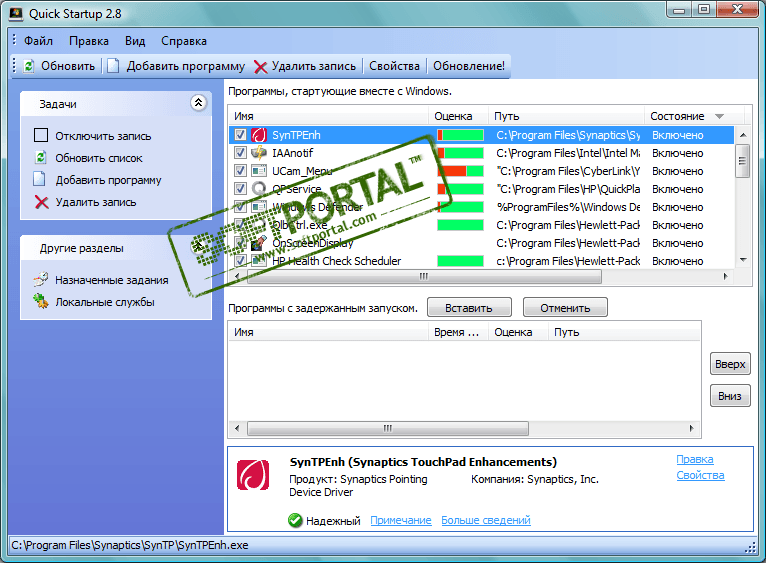The height and width of the screenshot is (563, 766).
Task: Click the Добавить программу icon in the Задачи panel
Action: point(40,179)
